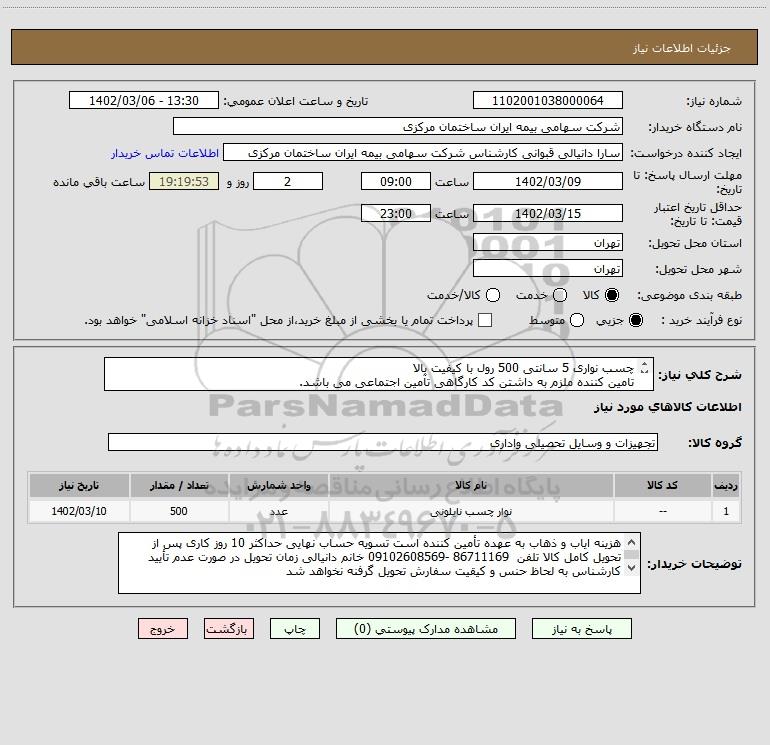Click the remaining time countdown 19:19:53

point(184,181)
